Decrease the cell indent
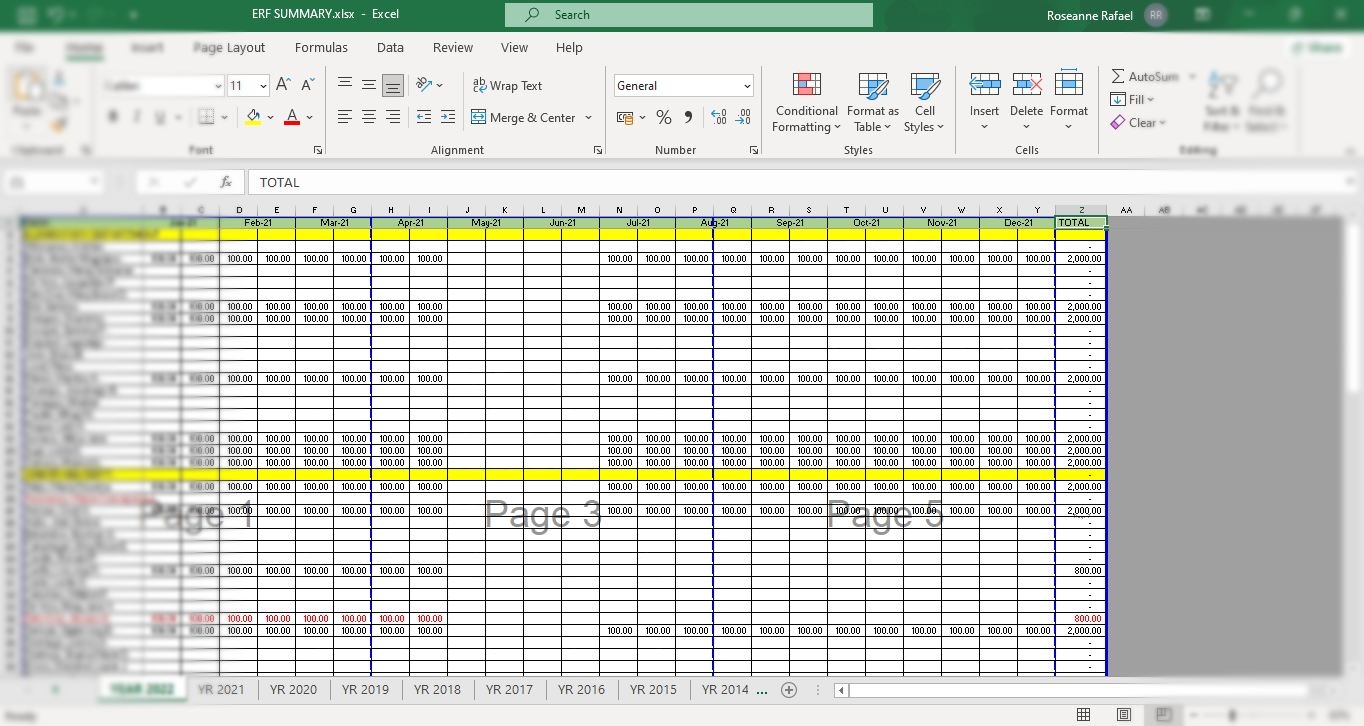This screenshot has height=726, width=1364. pos(424,117)
